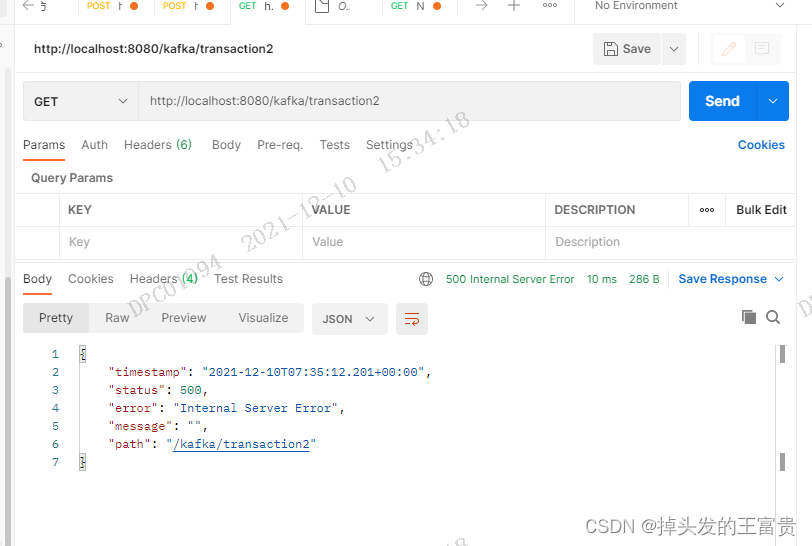The image size is (812, 546).
Task: Open the Auth tab
Action: [x=94, y=145]
